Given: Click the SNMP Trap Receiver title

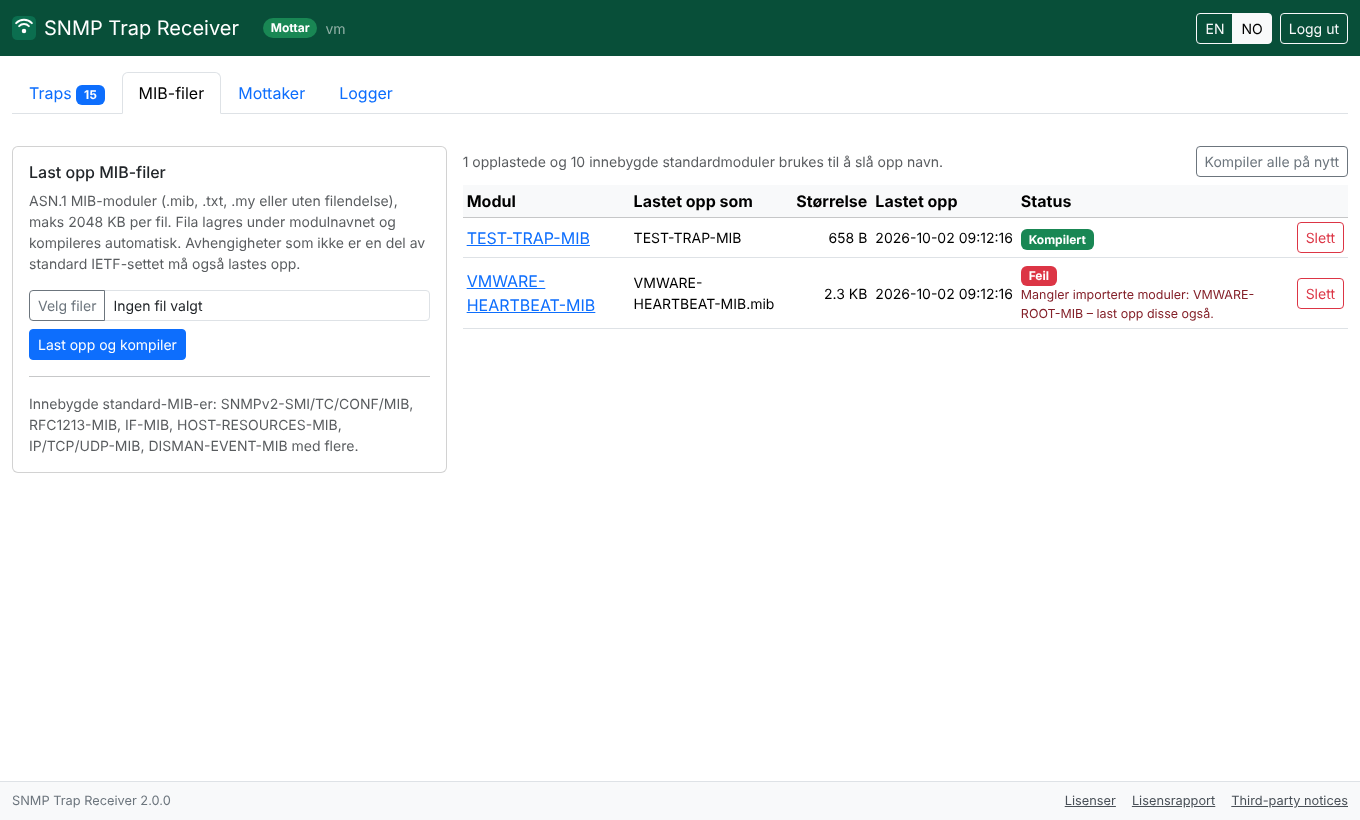Looking at the screenshot, I should pyautogui.click(x=141, y=28).
